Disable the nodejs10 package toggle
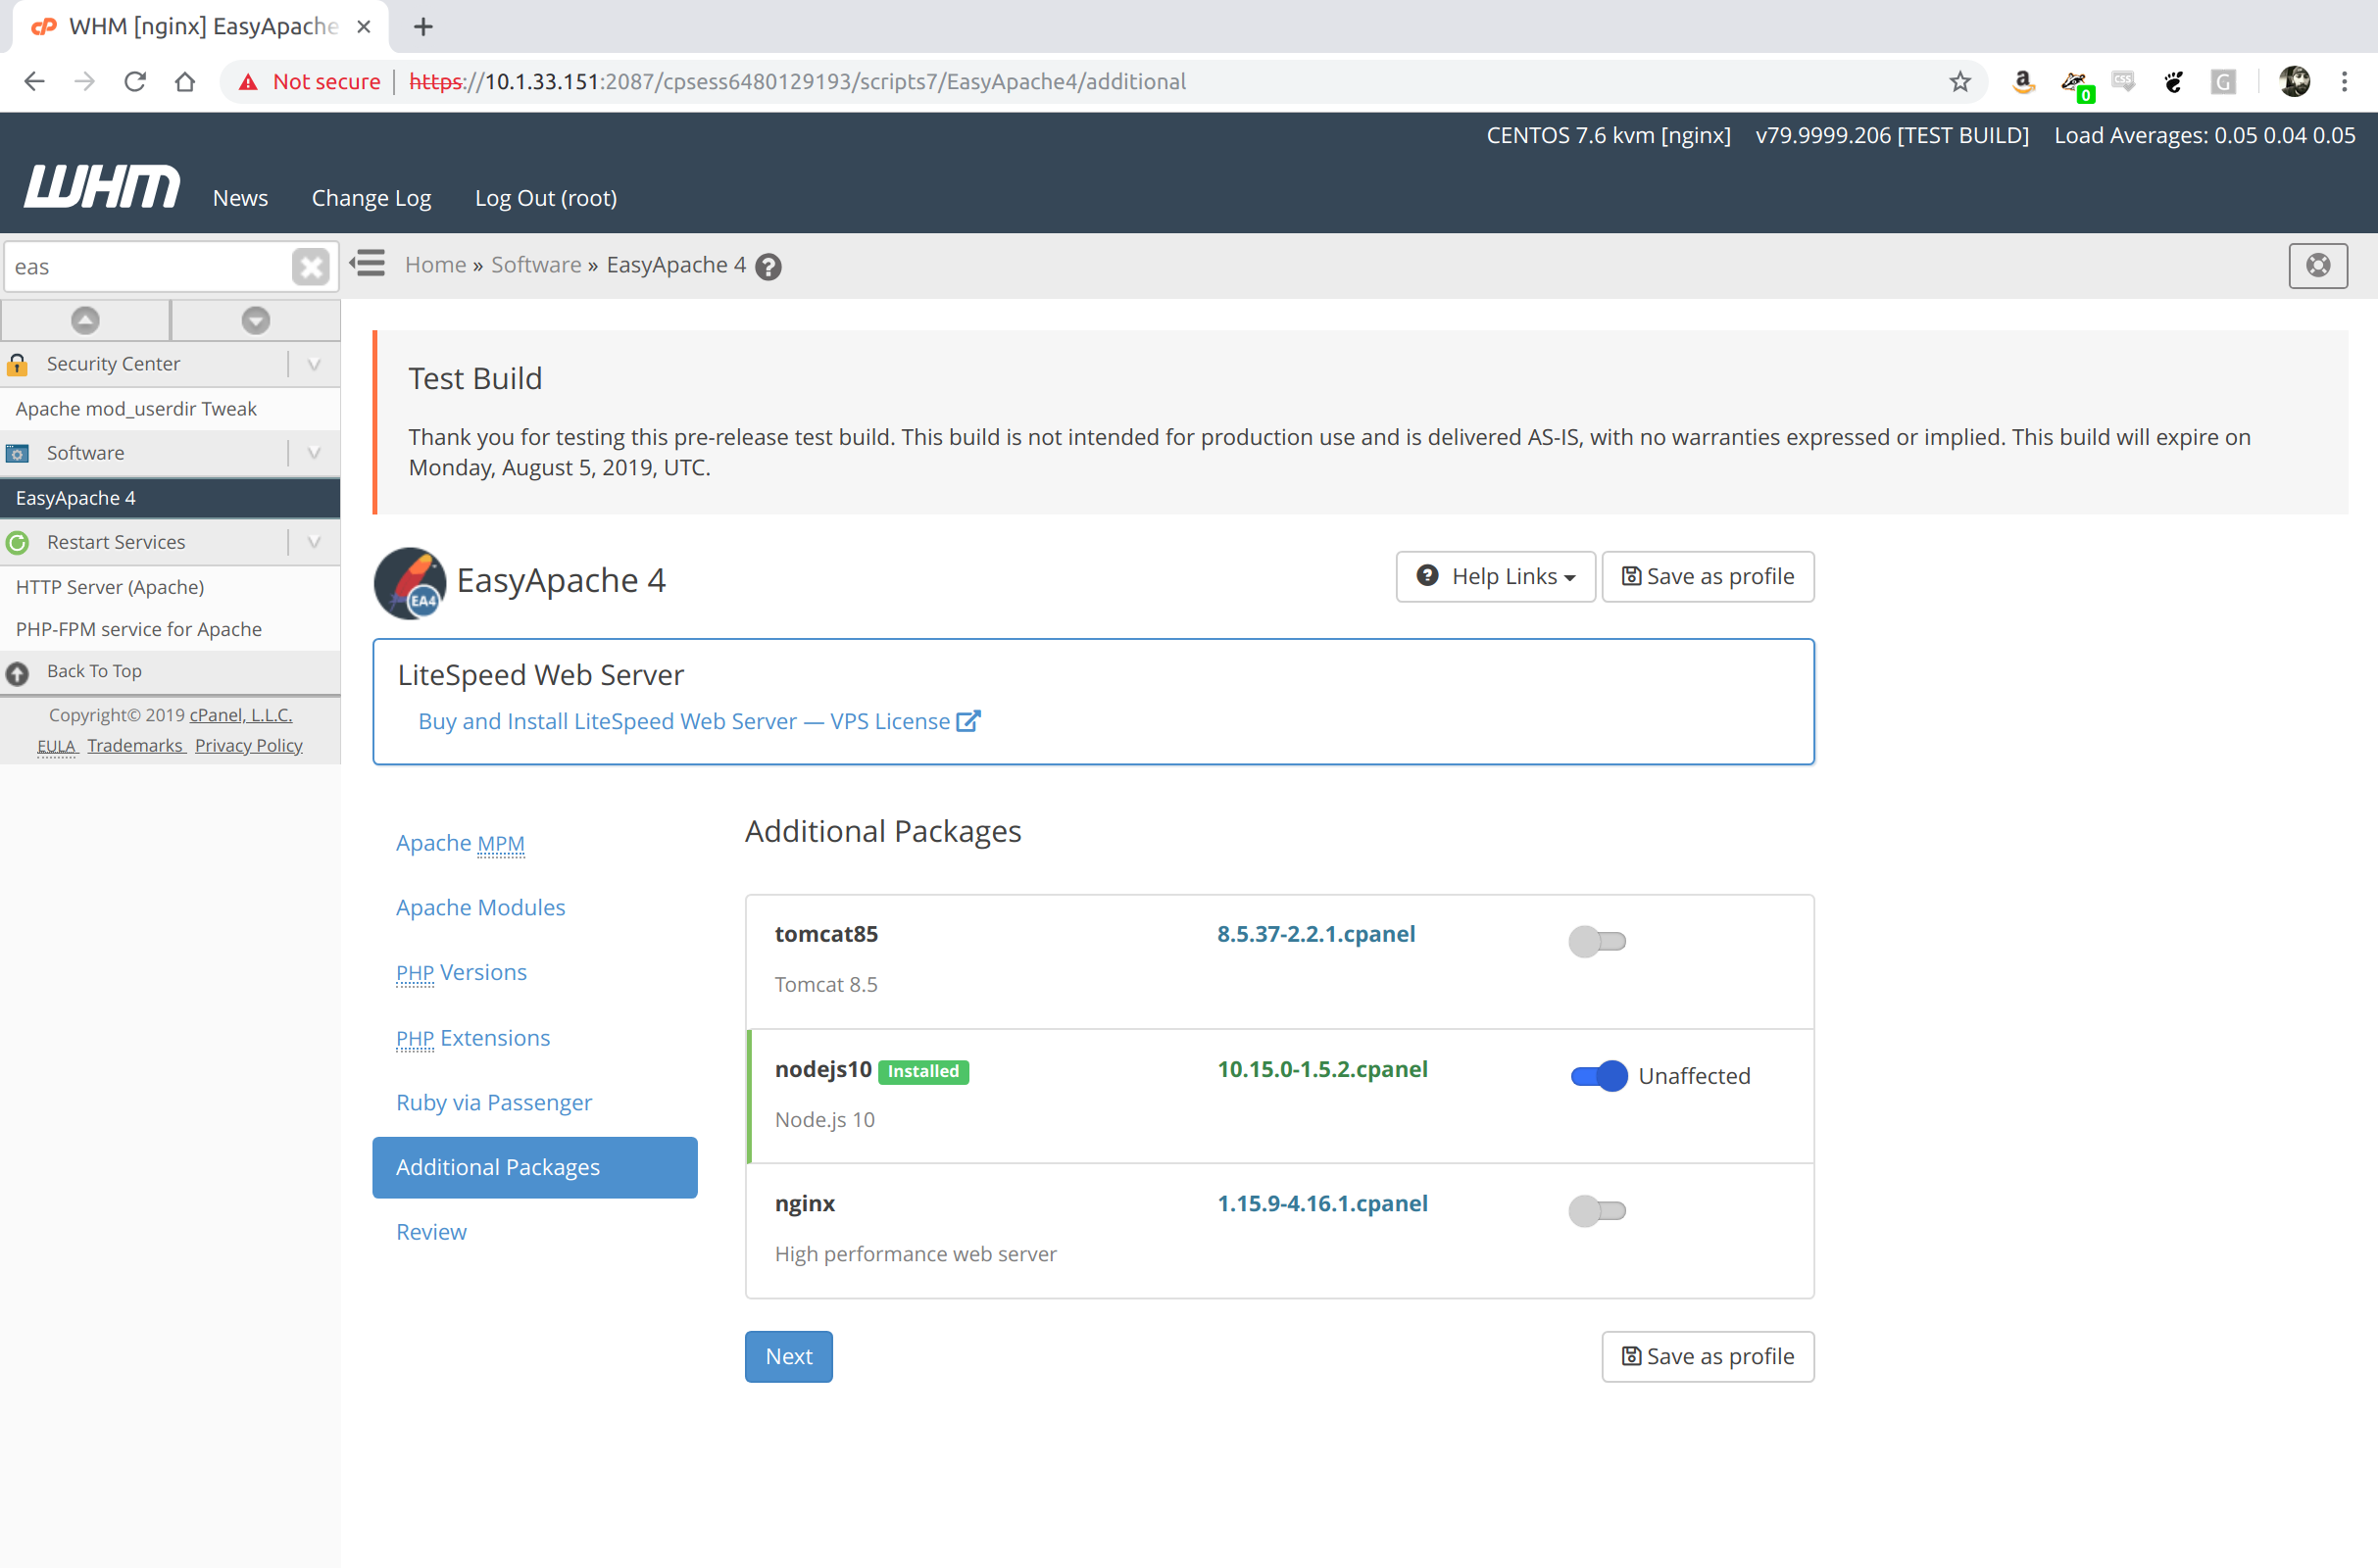2378x1568 pixels. pyautogui.click(x=1598, y=1076)
